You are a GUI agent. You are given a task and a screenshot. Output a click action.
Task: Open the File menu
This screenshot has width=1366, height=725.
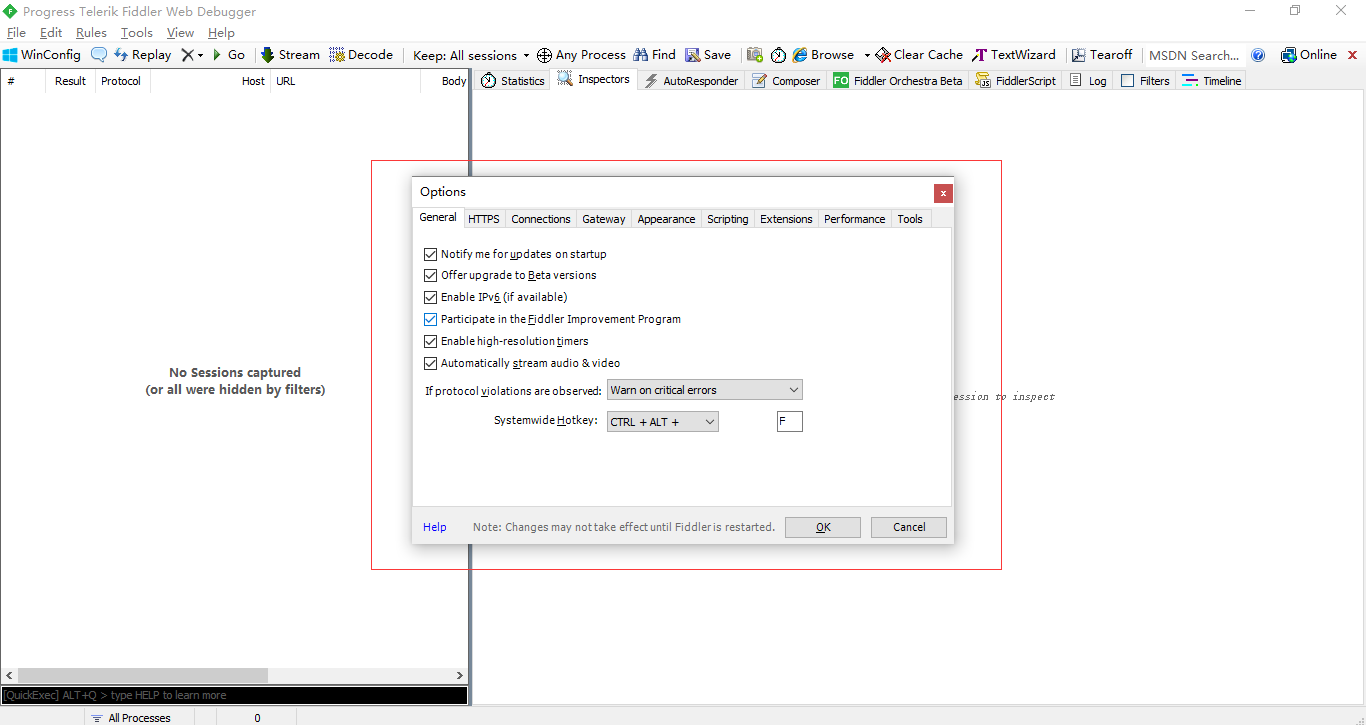click(x=16, y=33)
